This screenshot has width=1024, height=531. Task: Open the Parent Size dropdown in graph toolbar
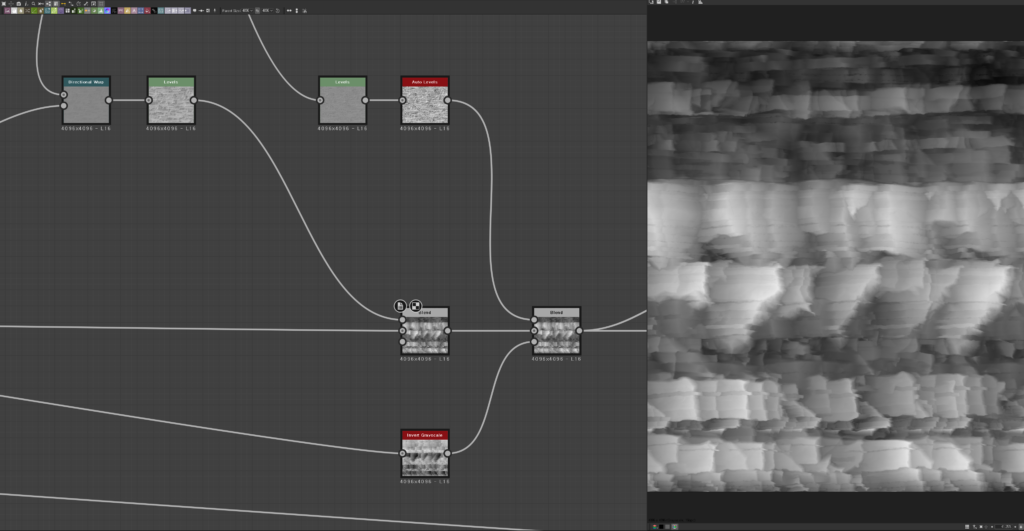pyautogui.click(x=248, y=10)
